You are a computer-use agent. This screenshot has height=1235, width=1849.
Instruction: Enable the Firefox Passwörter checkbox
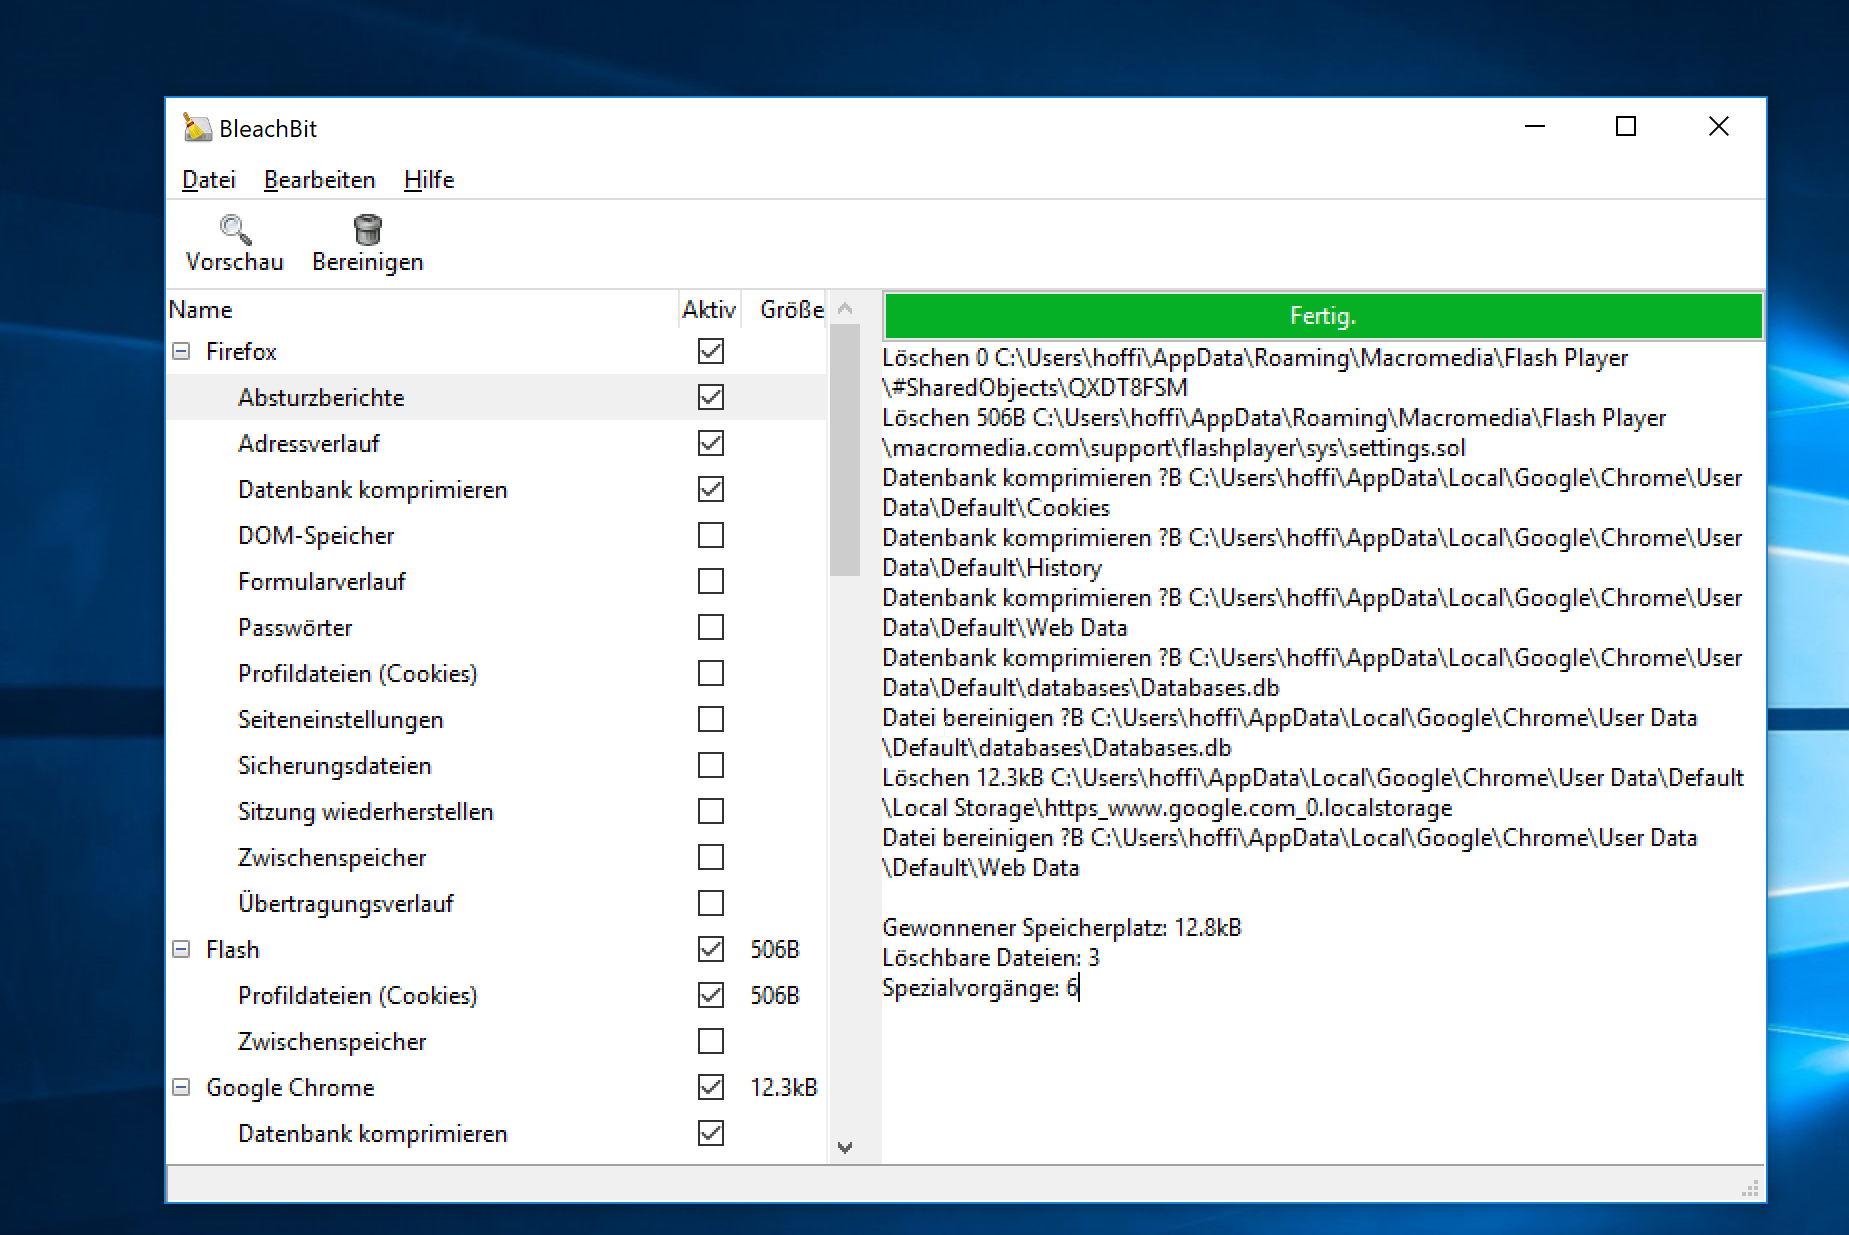click(711, 627)
